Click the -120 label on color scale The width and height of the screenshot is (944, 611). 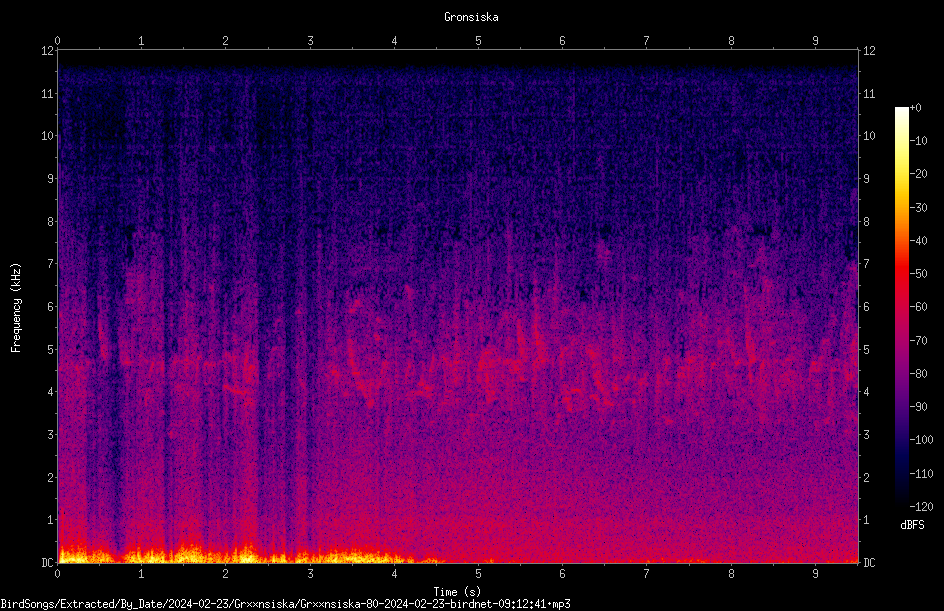pos(921,506)
